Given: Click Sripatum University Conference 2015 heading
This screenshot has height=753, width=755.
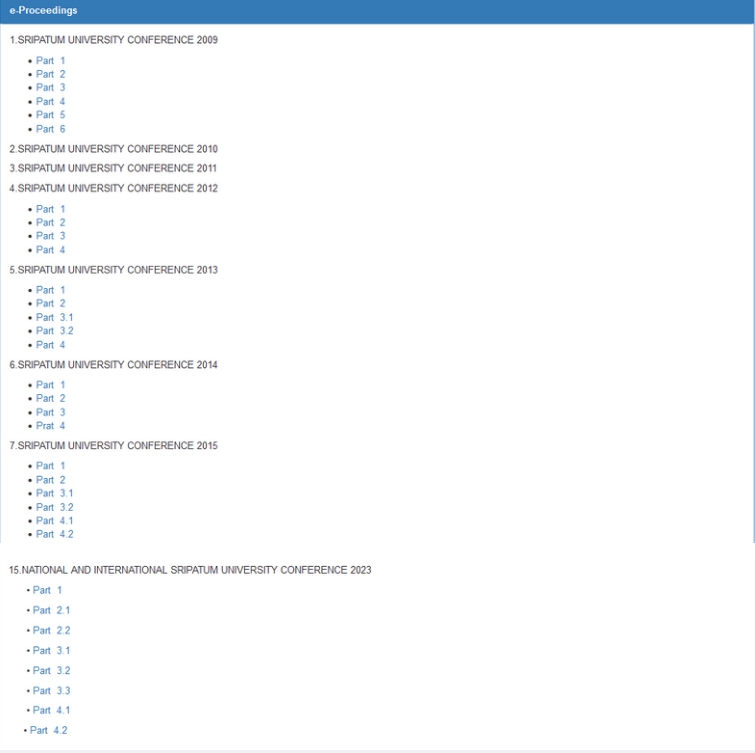Looking at the screenshot, I should click(114, 445).
